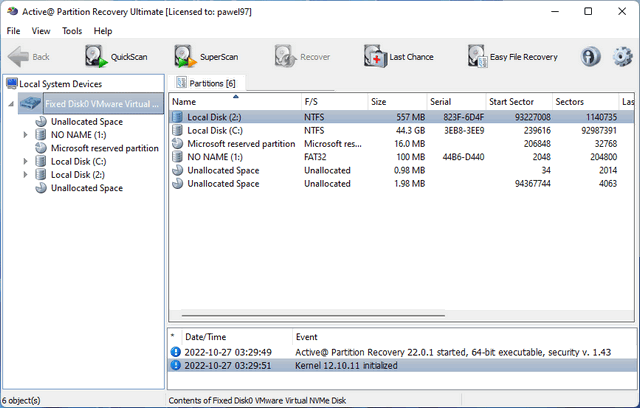Open the File menu
The width and height of the screenshot is (640, 408).
(x=14, y=31)
